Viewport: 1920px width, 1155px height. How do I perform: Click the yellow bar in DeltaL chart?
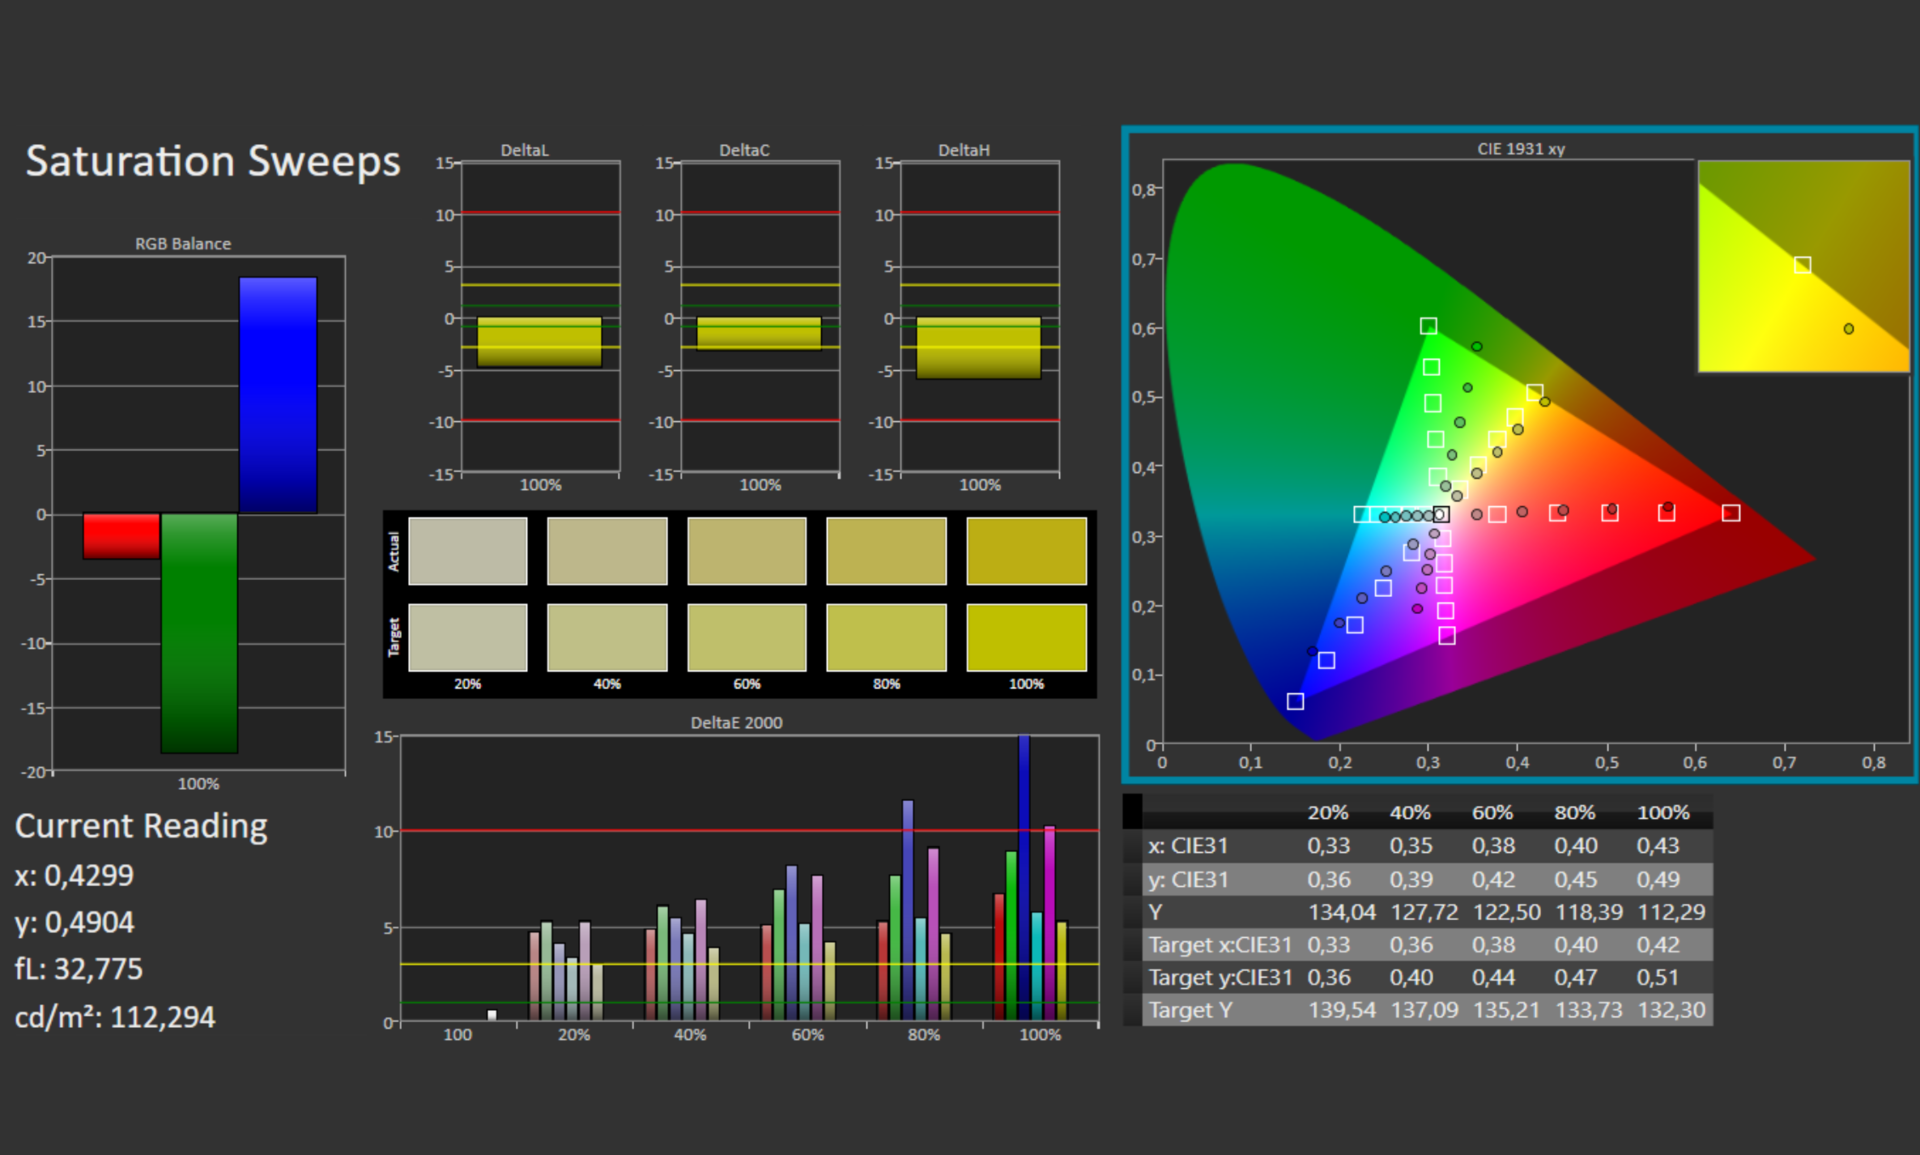[539, 342]
